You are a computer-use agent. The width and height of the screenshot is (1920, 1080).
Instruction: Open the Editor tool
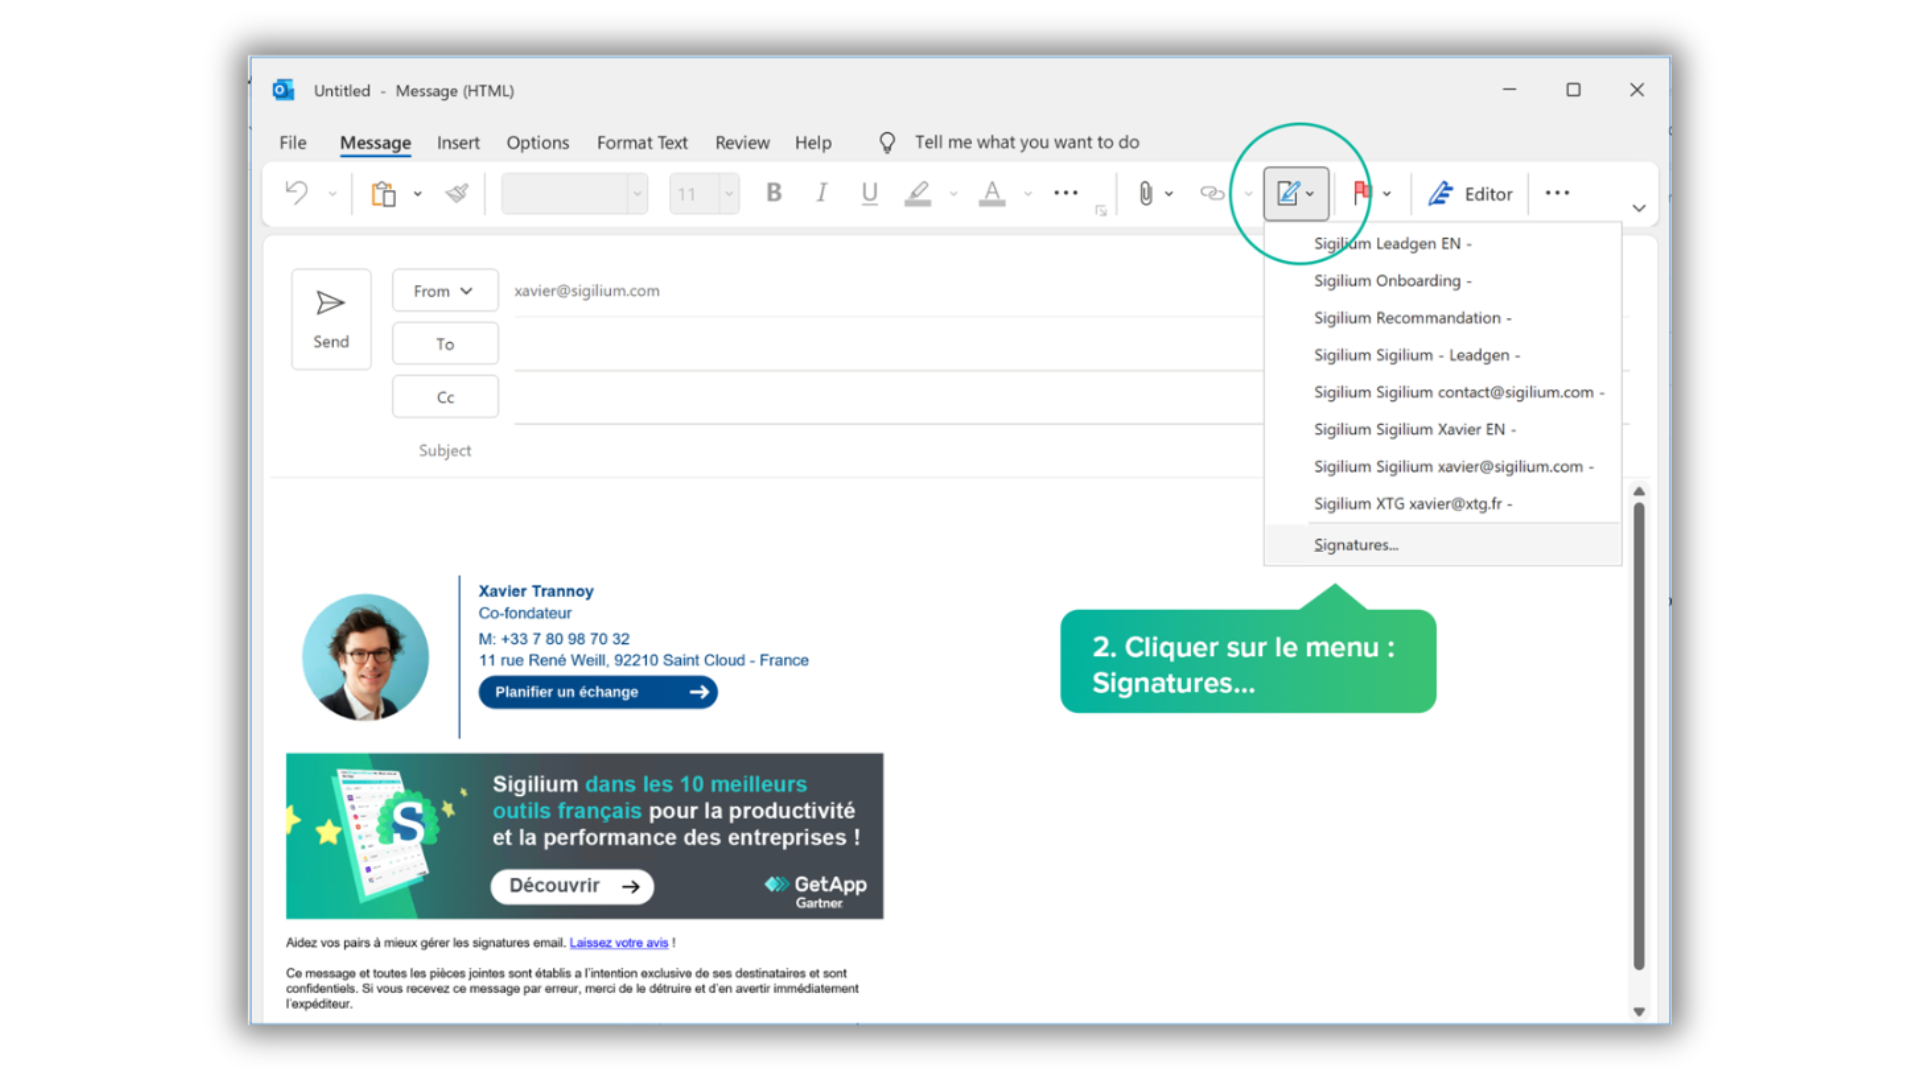[x=1470, y=194]
